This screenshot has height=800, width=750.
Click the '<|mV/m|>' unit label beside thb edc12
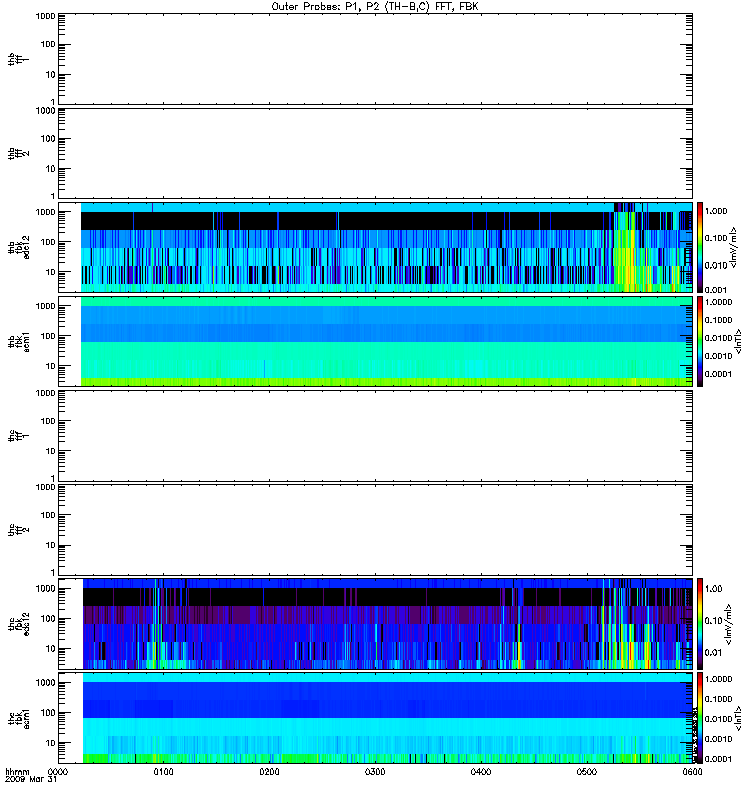[x=734, y=247]
